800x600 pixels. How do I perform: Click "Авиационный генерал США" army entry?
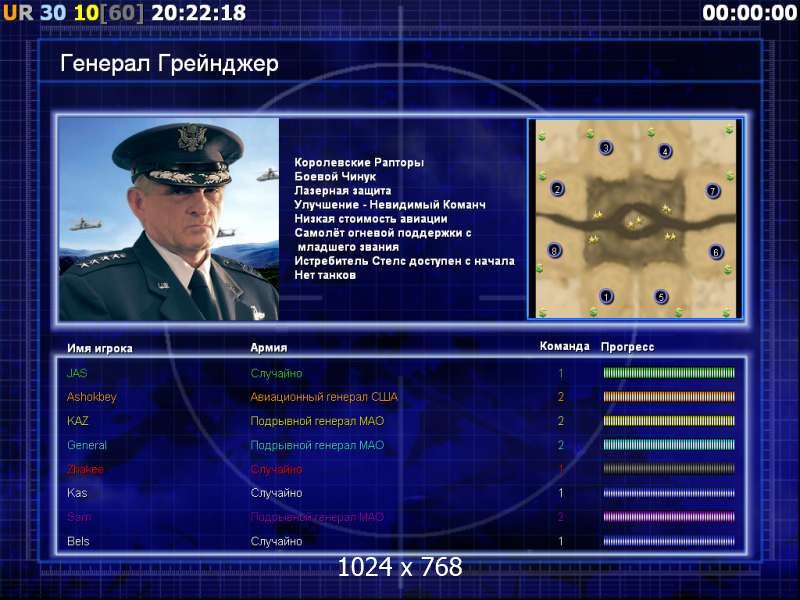(324, 397)
